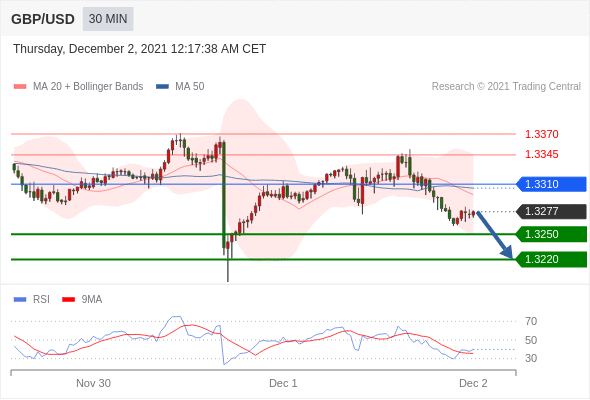Viewport: 590px width, 400px height.
Task: Click the RSI 70 level label
Action: (x=531, y=321)
